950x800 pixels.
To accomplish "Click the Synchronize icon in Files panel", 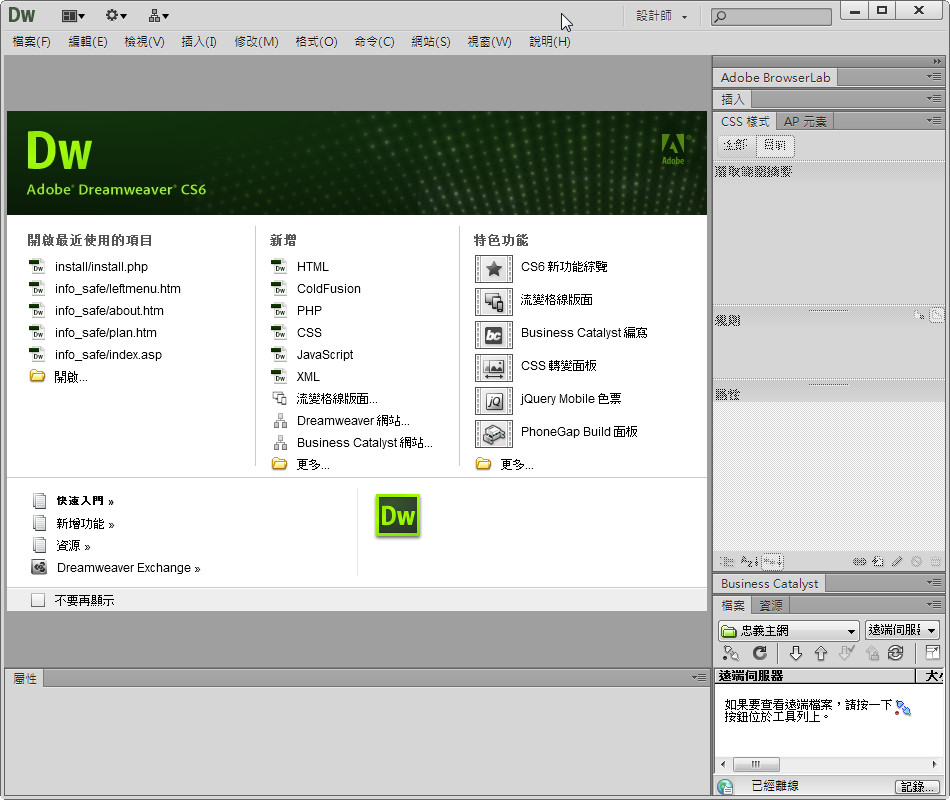I will (x=895, y=653).
